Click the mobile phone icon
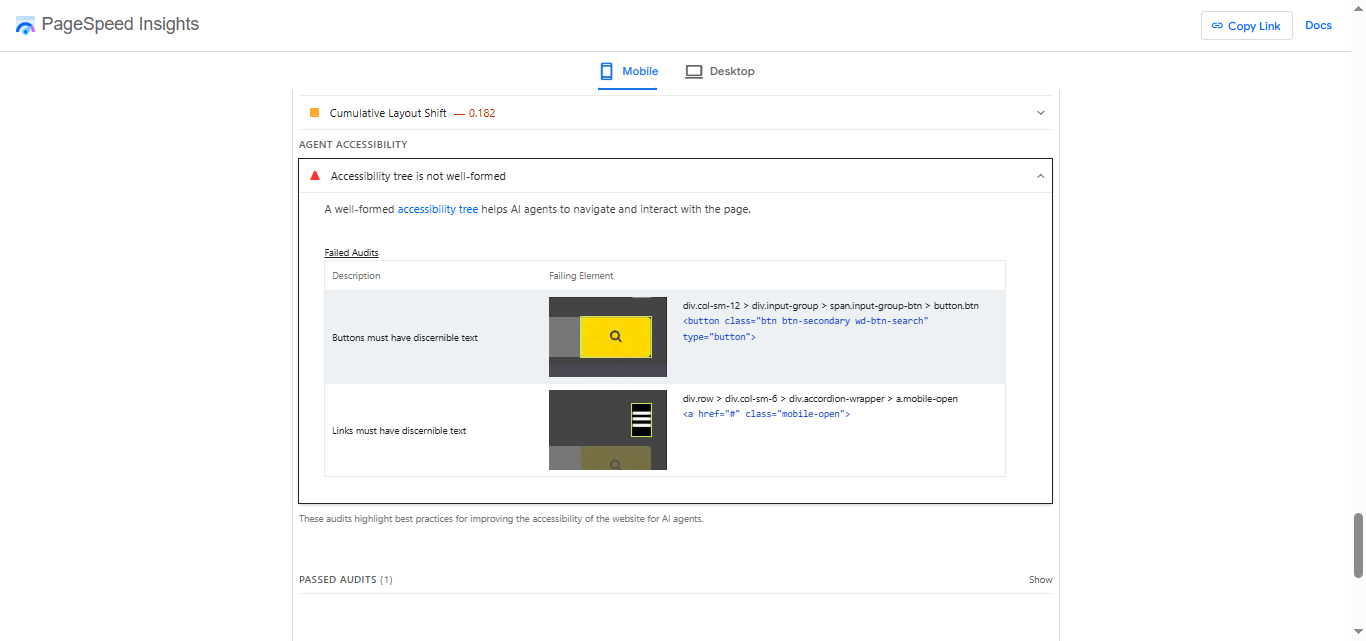The image size is (1366, 641). [606, 71]
